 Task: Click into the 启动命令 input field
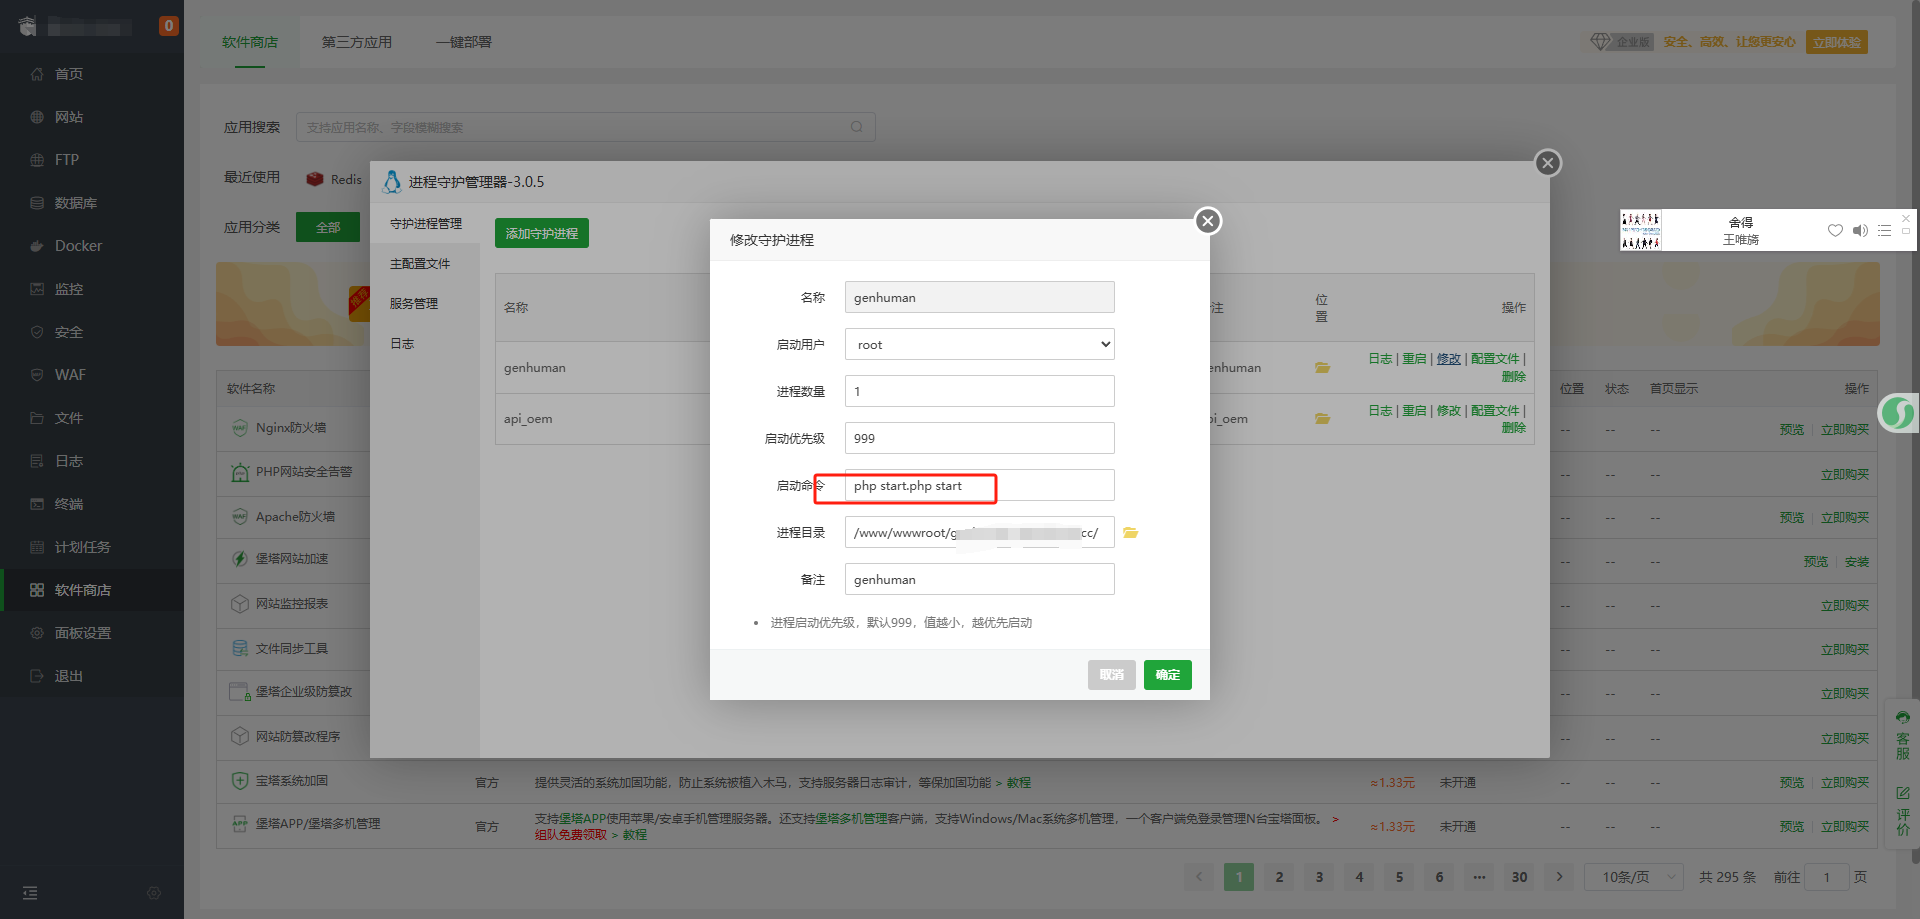click(x=979, y=485)
